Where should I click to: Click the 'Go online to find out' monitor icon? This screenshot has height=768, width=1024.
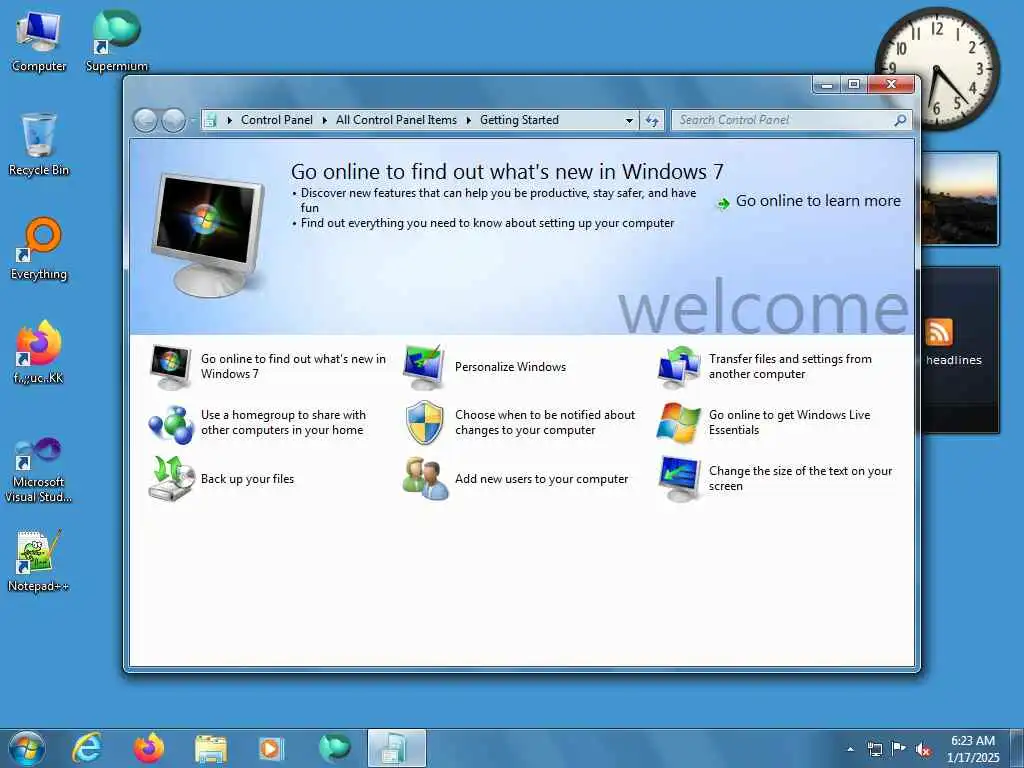(170, 367)
